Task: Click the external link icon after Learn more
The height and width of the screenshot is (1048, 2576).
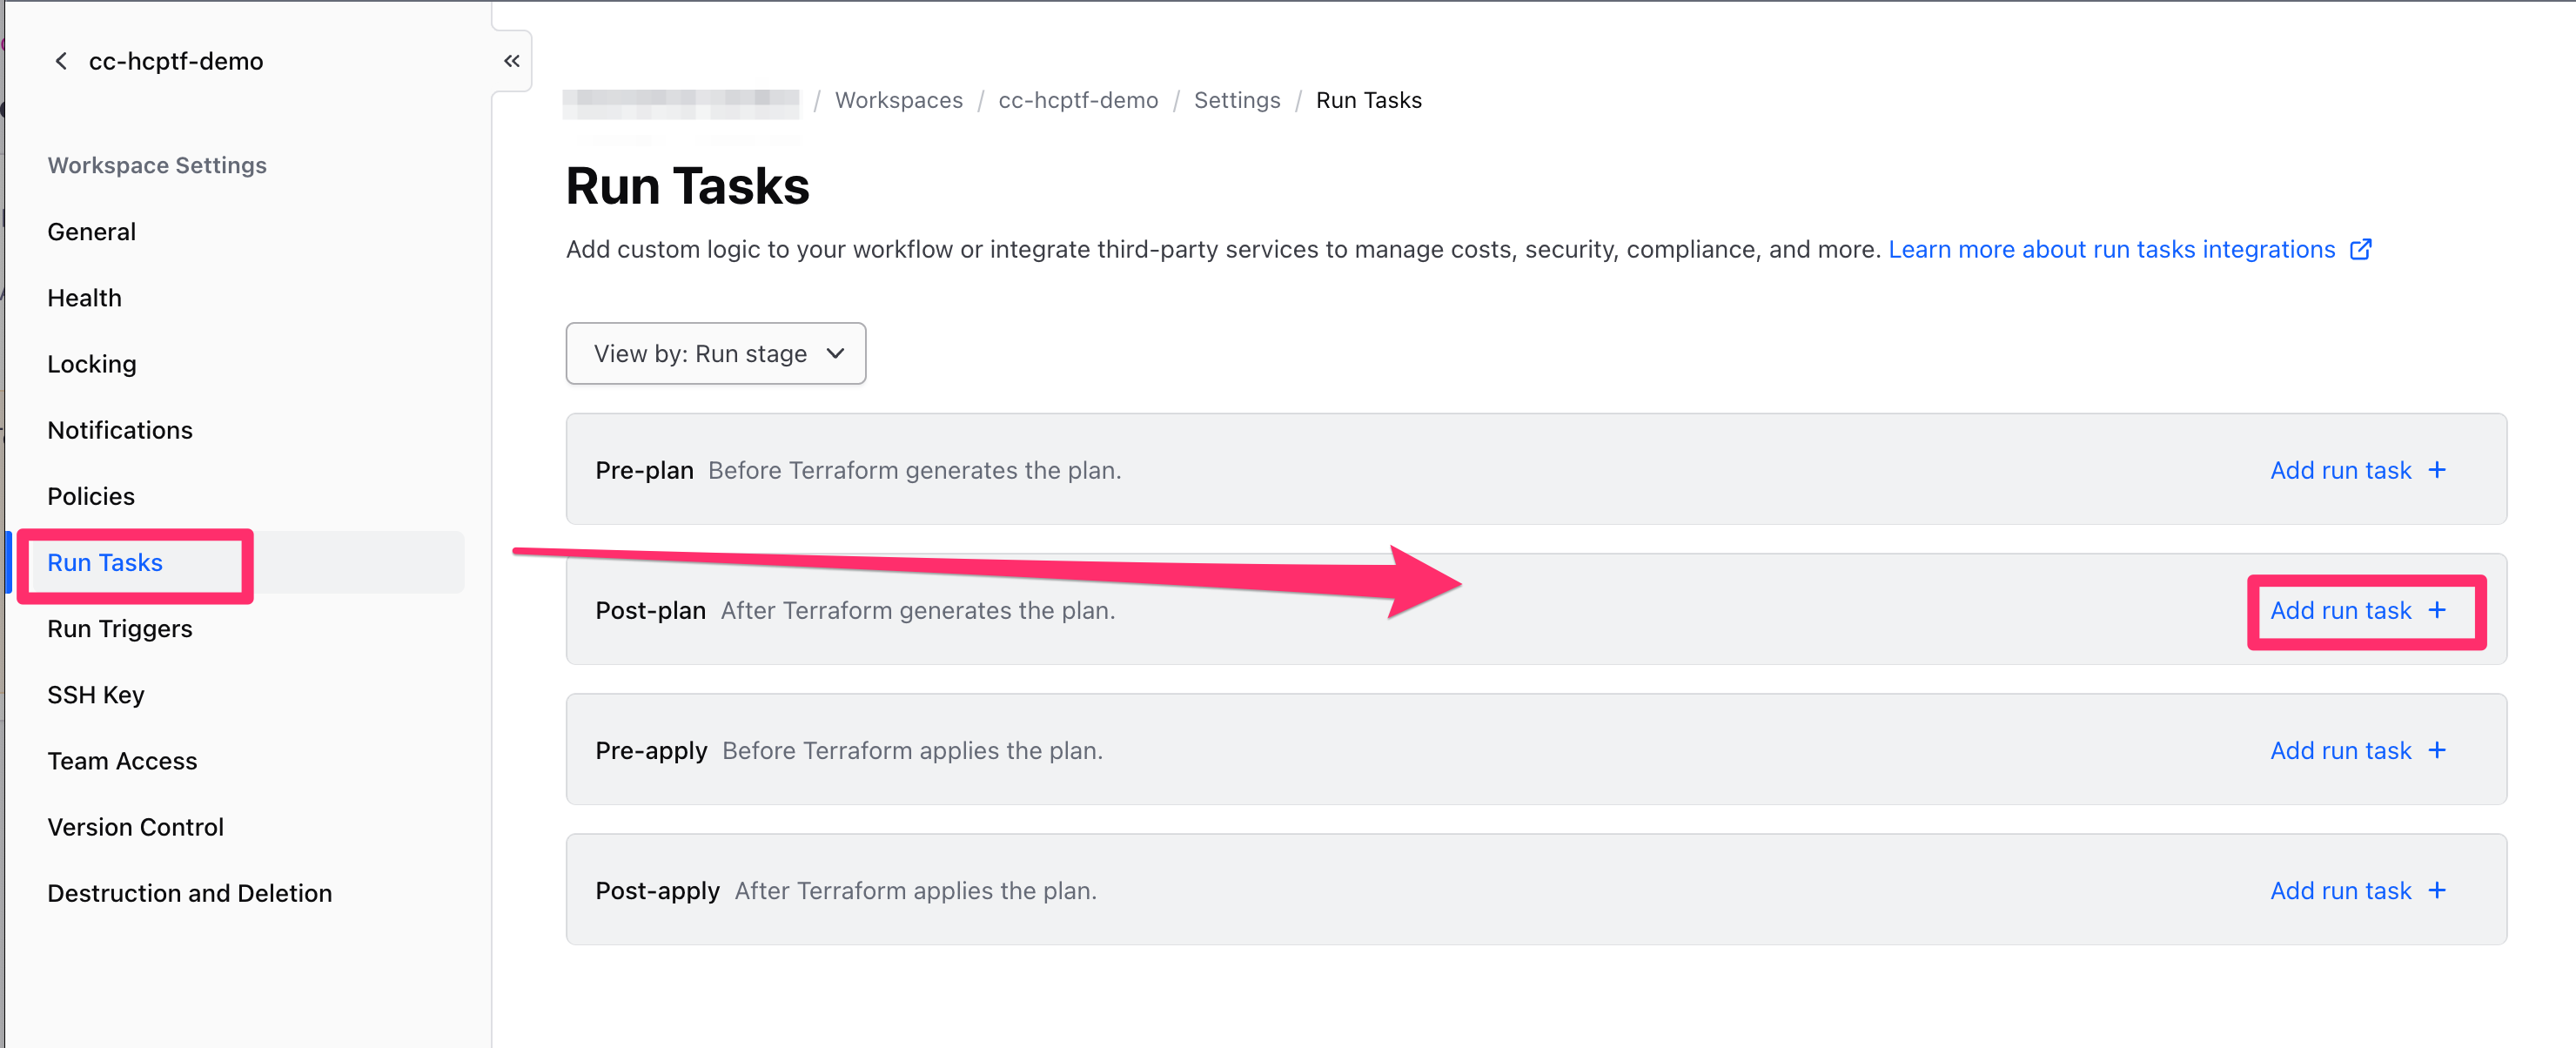Action: pos(2360,249)
